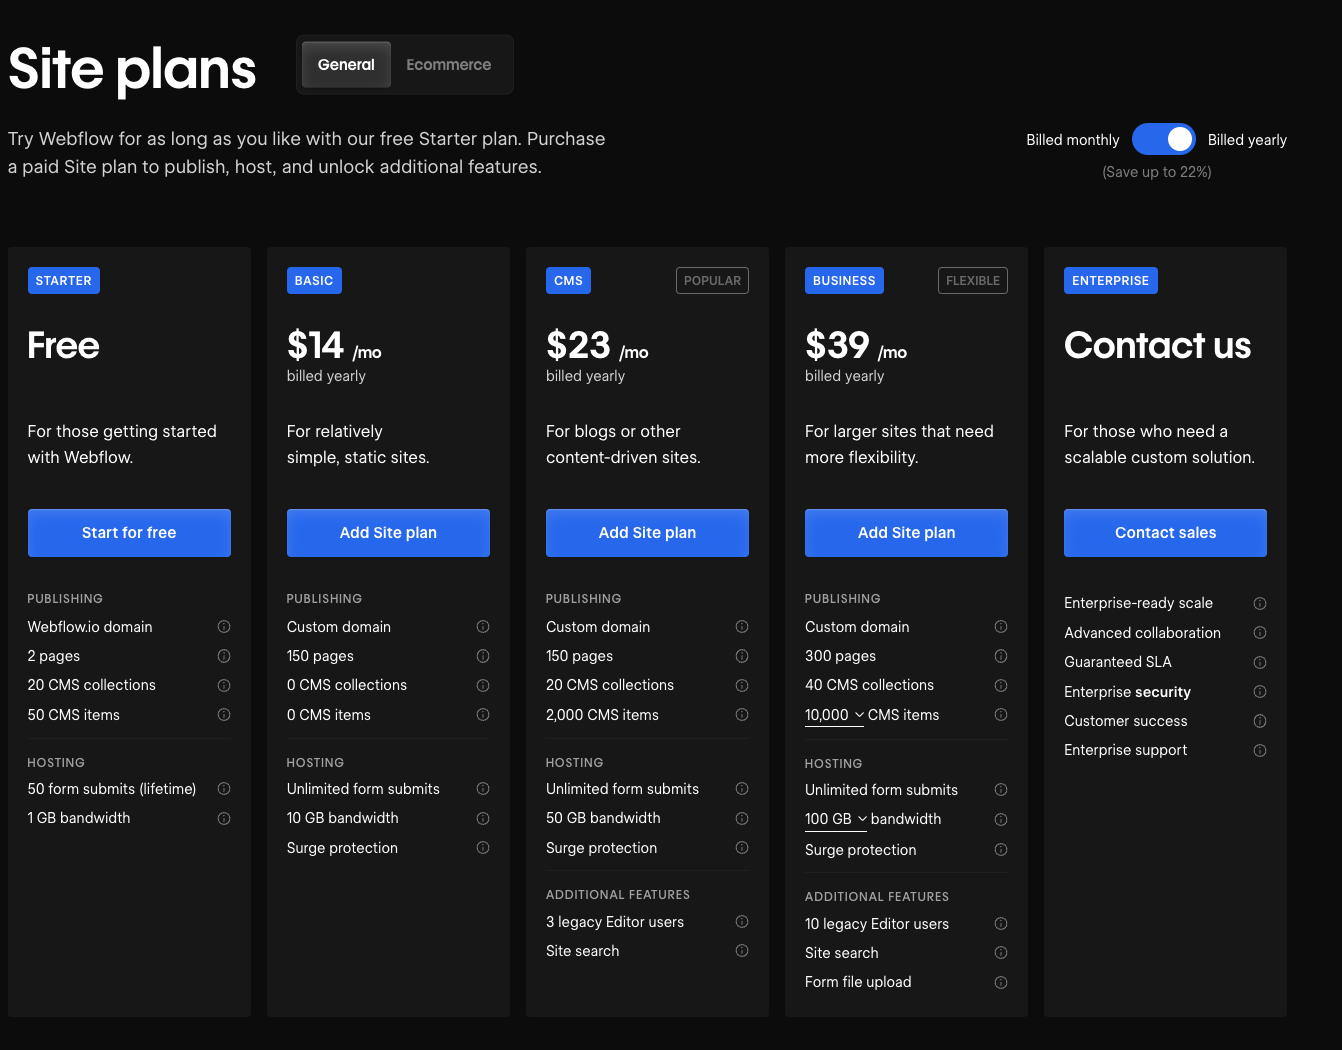
Task: Show info for Basic Surge protection
Action: [x=483, y=848]
